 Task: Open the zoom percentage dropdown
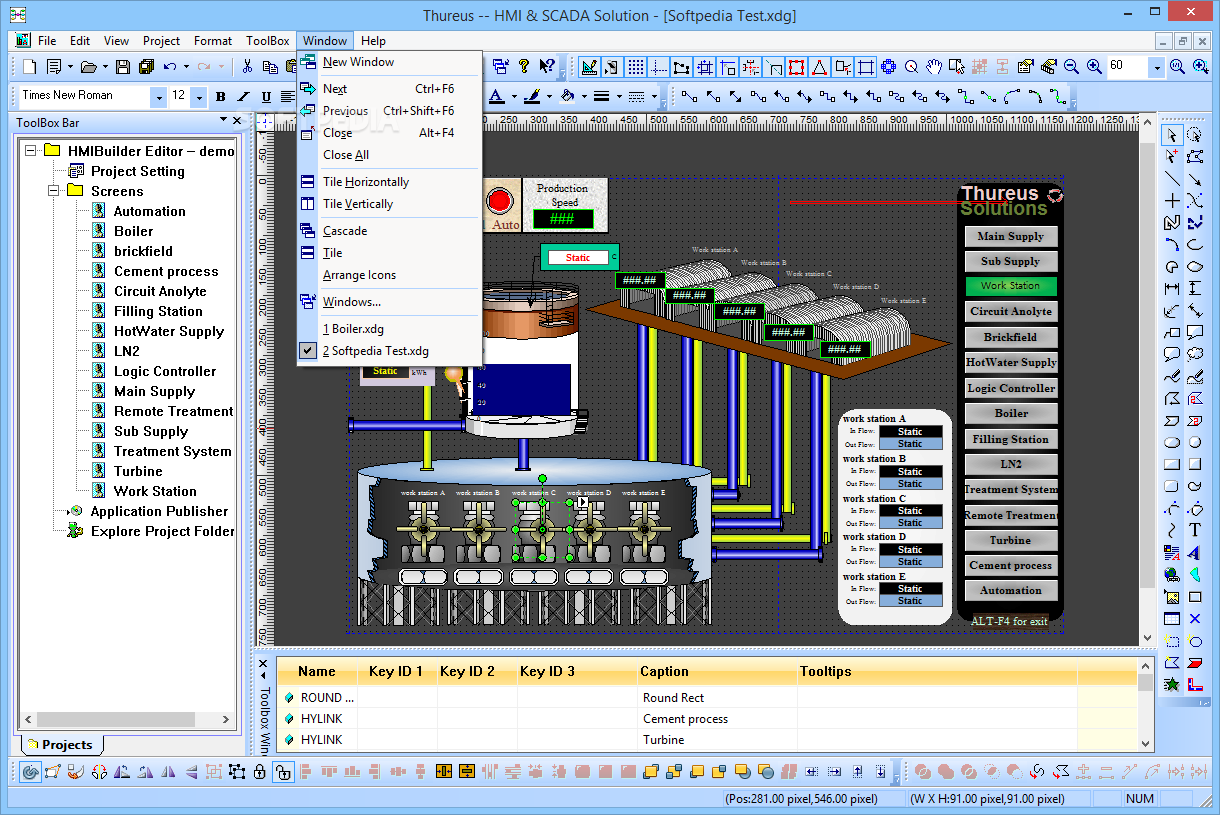pos(1157,67)
